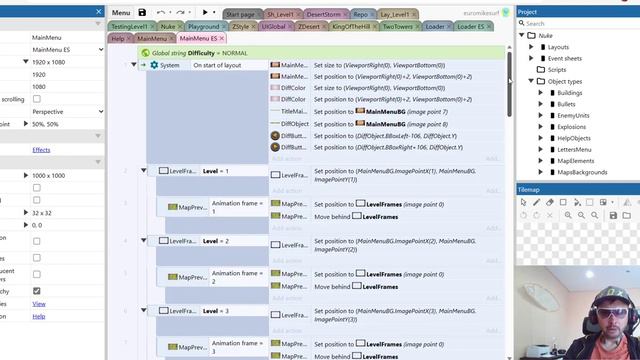Viewport: 640px width, 360px height.
Task: Select the Tilemap fill bucket tool
Action: pos(577,202)
